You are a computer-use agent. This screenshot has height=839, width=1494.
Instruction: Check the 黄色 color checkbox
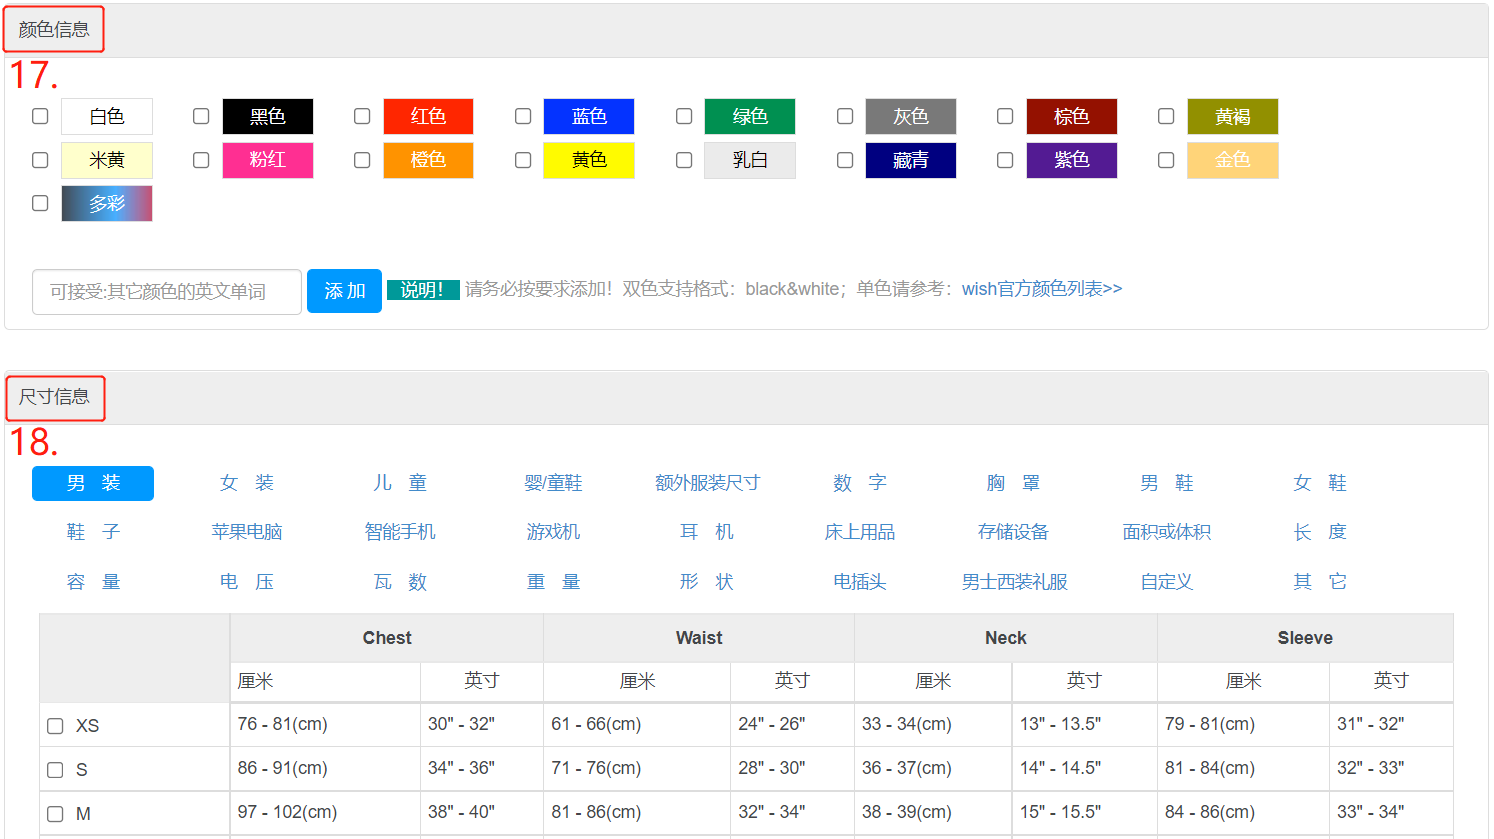[523, 160]
